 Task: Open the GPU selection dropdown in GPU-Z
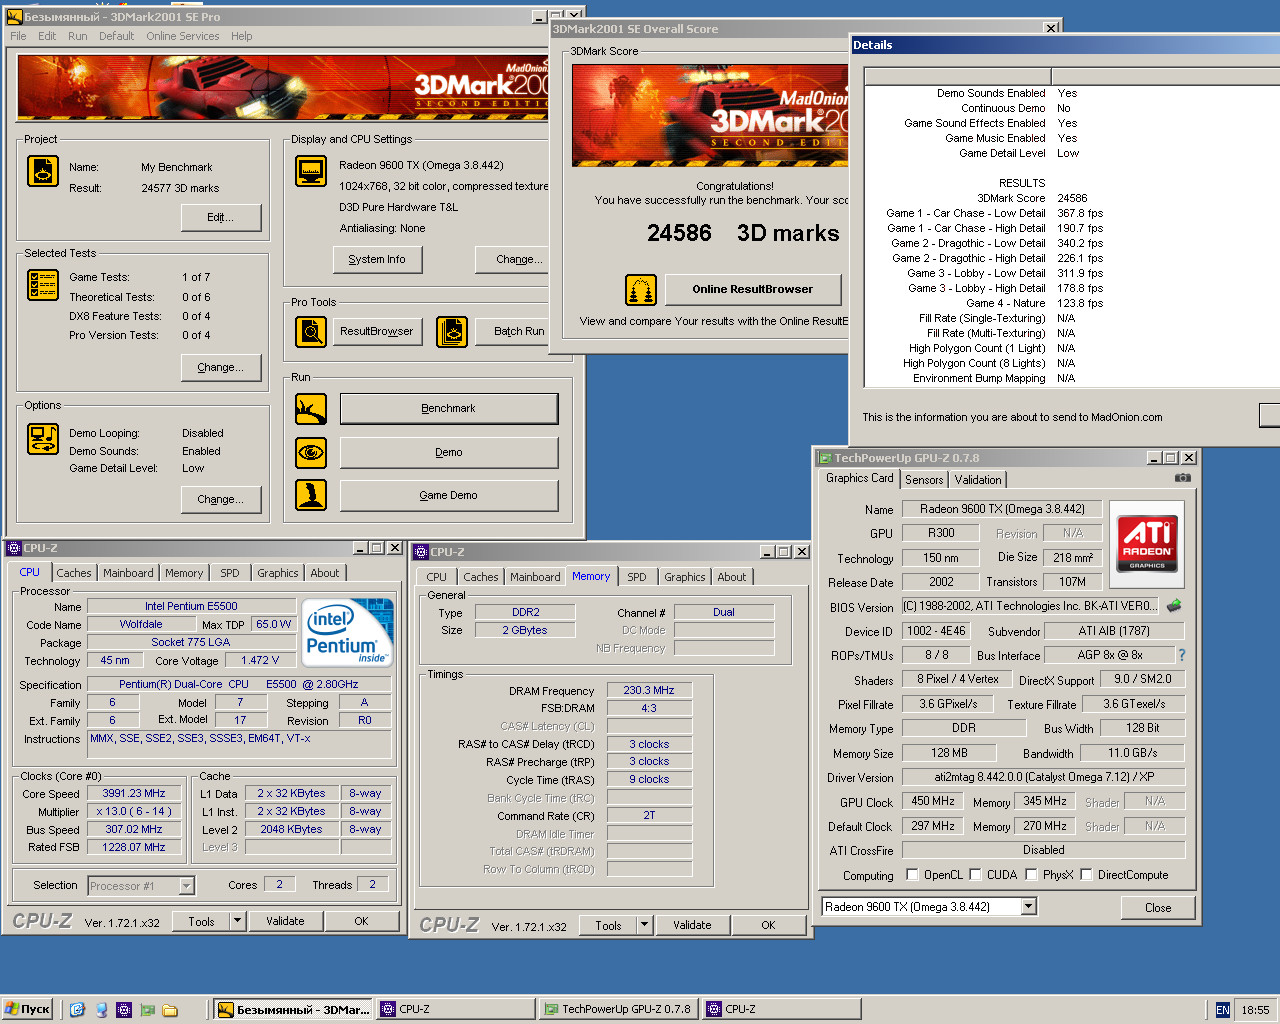click(1029, 907)
